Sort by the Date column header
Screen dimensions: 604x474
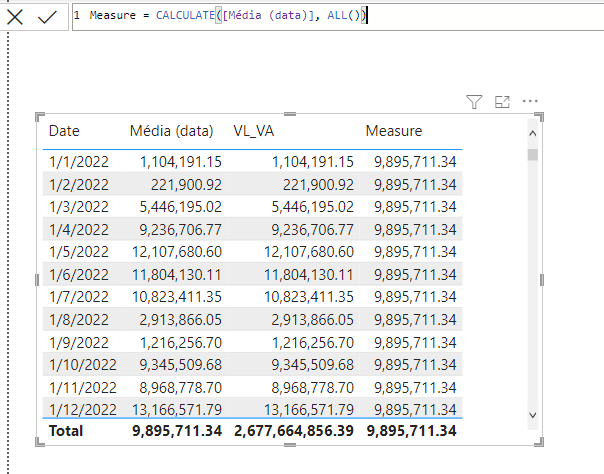pyautogui.click(x=64, y=131)
